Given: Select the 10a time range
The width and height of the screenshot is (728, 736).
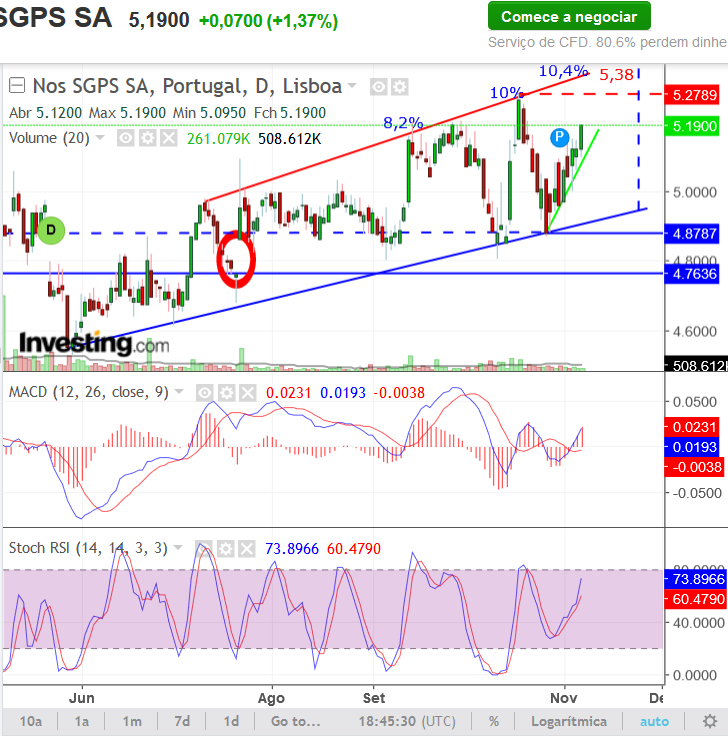Looking at the screenshot, I should tap(31, 721).
